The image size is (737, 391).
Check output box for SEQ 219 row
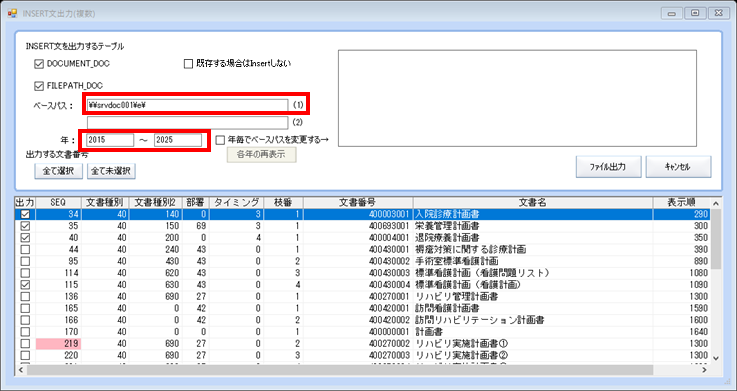click(x=25, y=344)
